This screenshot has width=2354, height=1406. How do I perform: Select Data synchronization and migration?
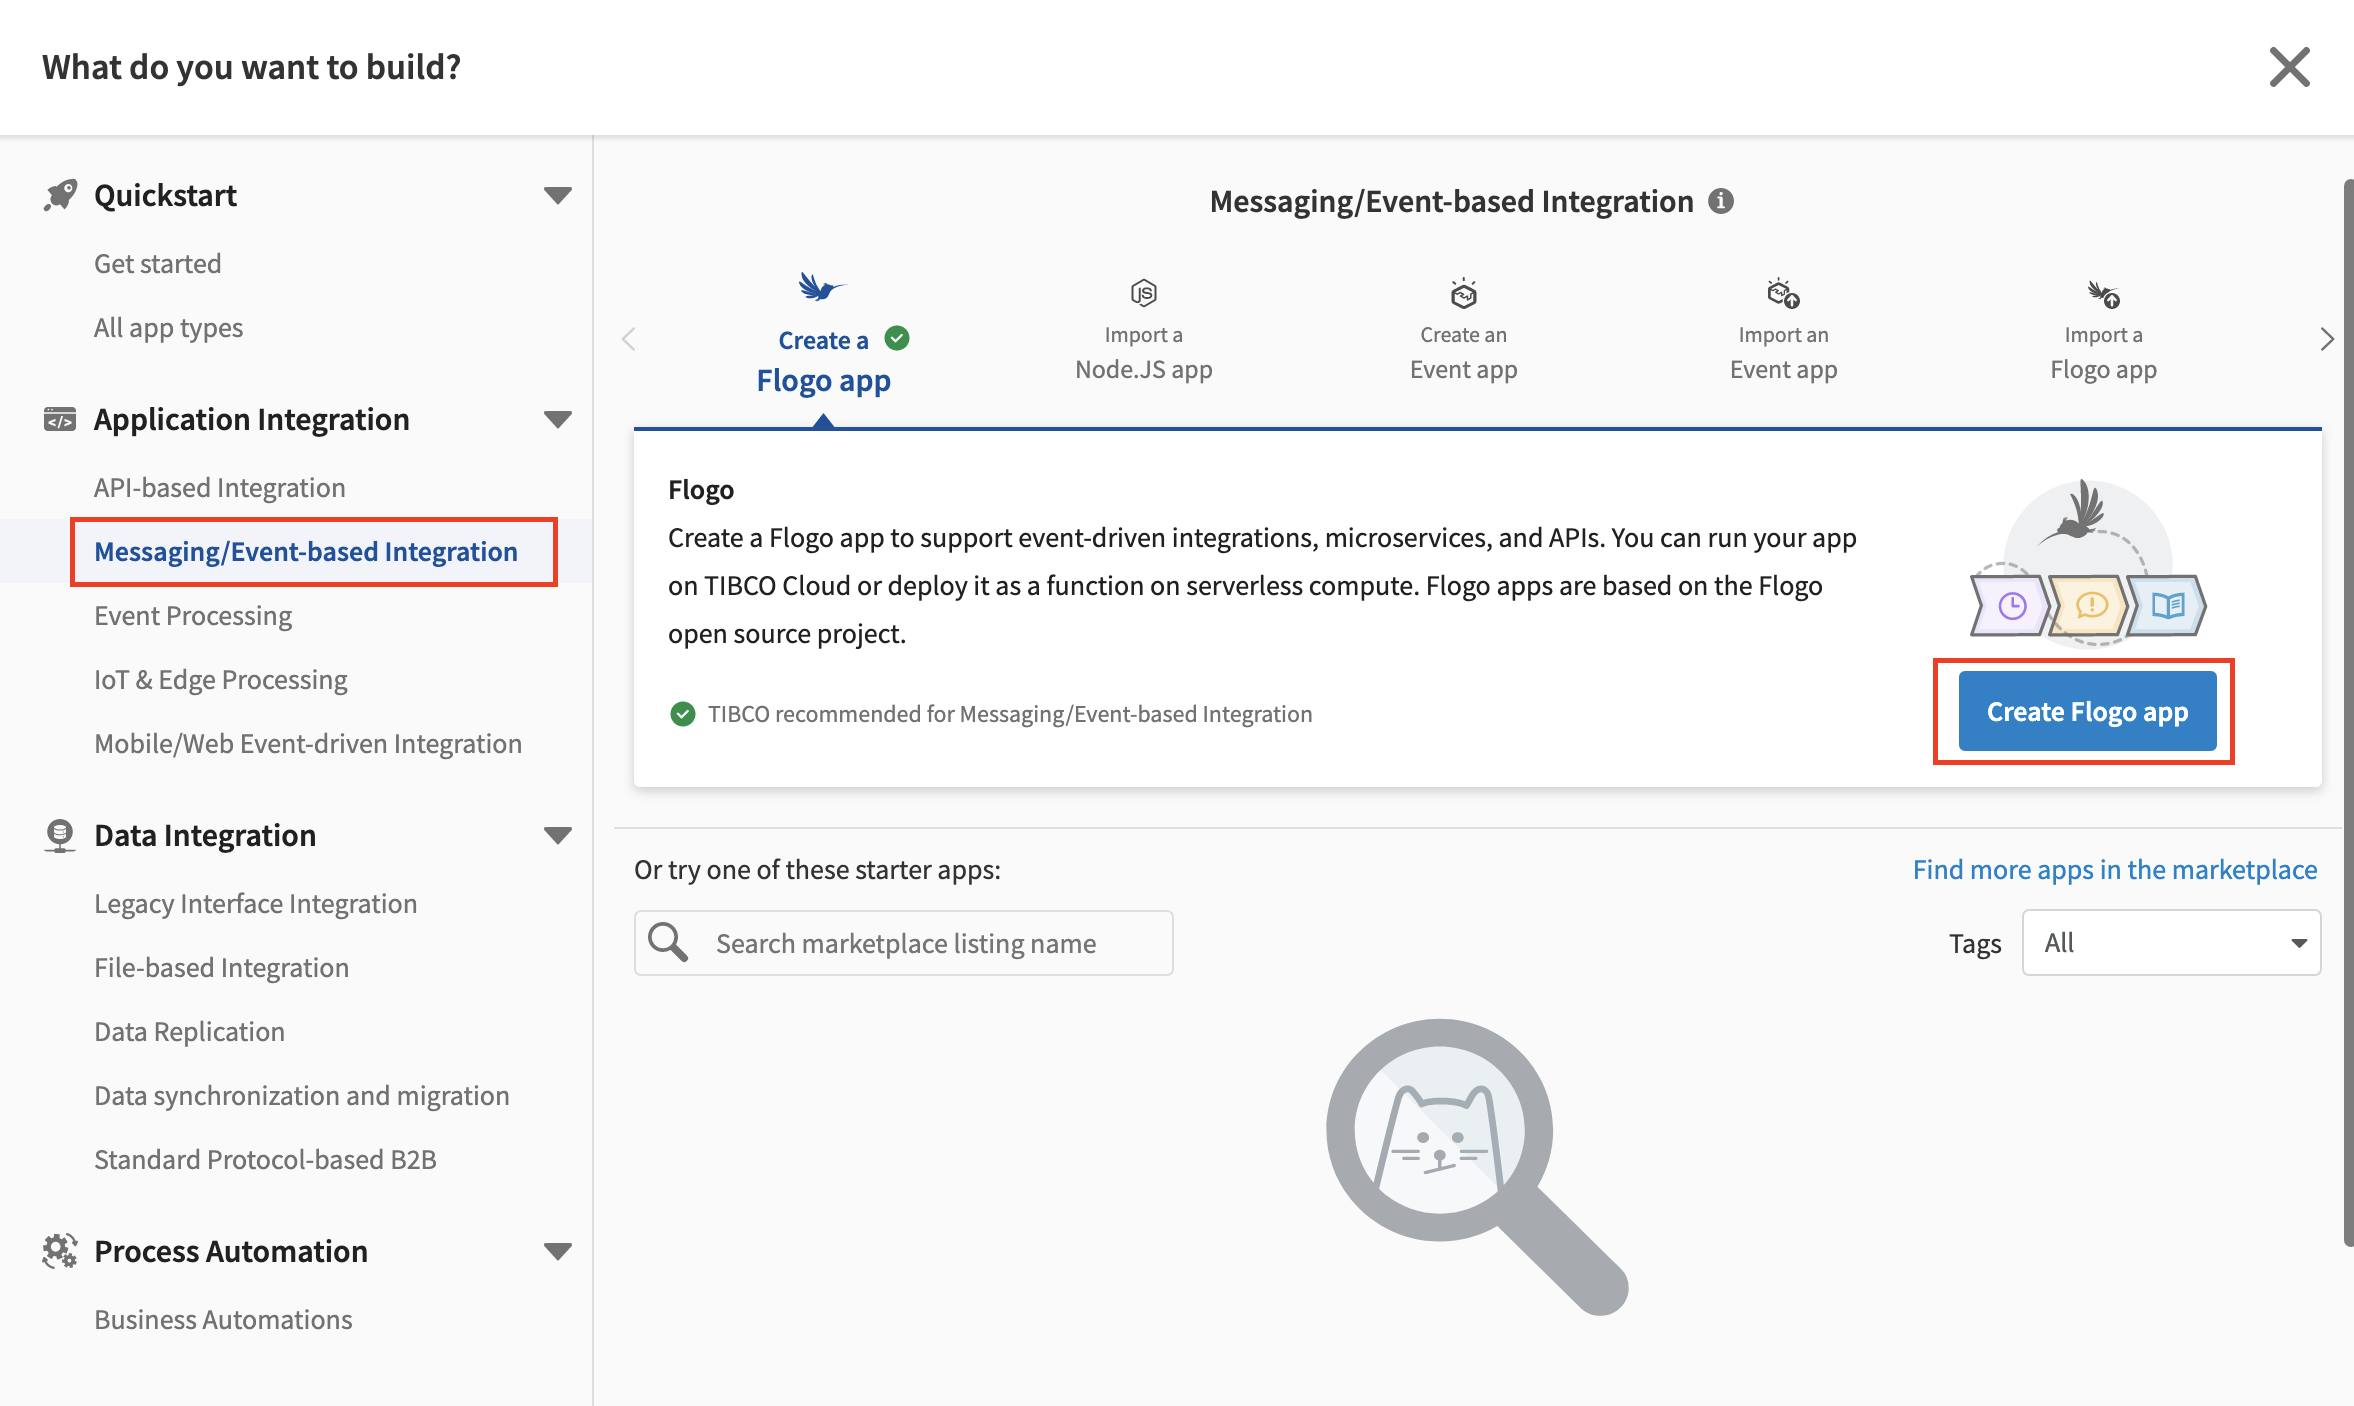coord(302,1096)
